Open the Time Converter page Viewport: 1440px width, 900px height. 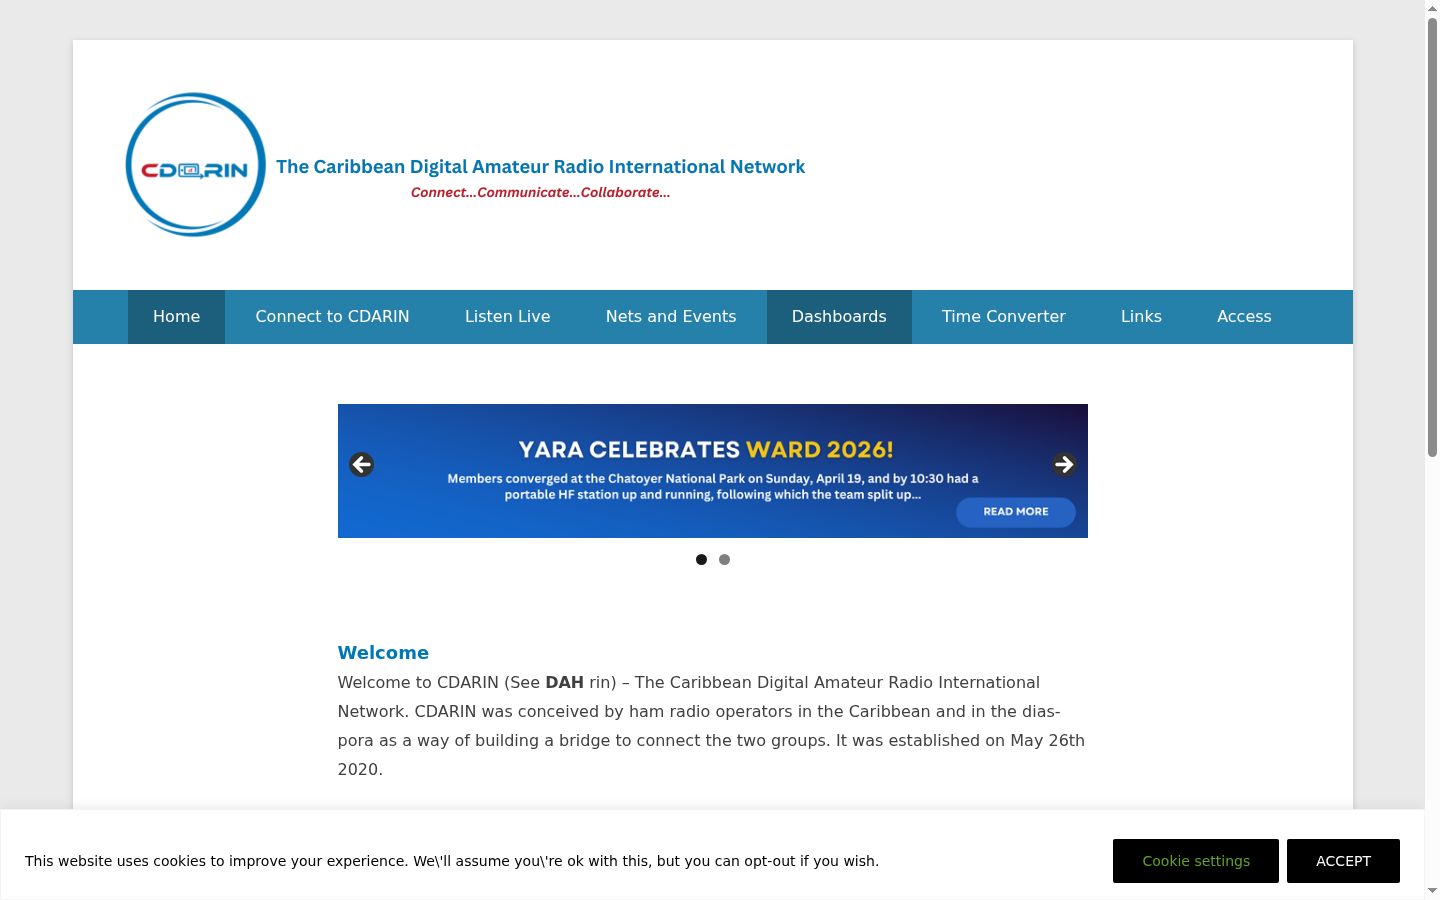pyautogui.click(x=1004, y=317)
